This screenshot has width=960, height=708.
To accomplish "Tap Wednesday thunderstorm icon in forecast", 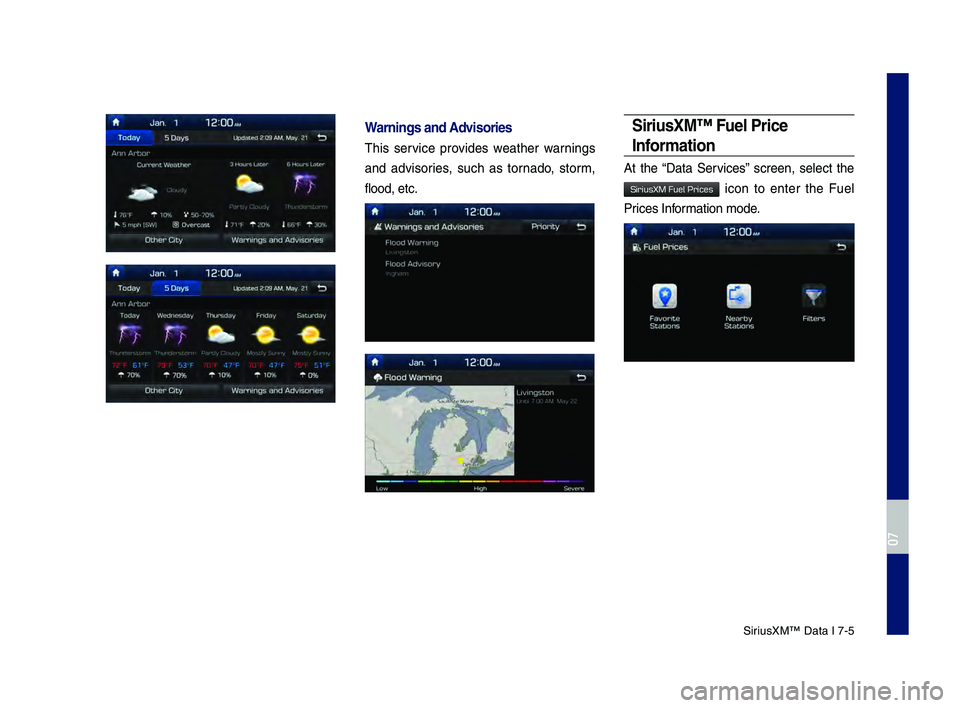I will pyautogui.click(x=175, y=335).
